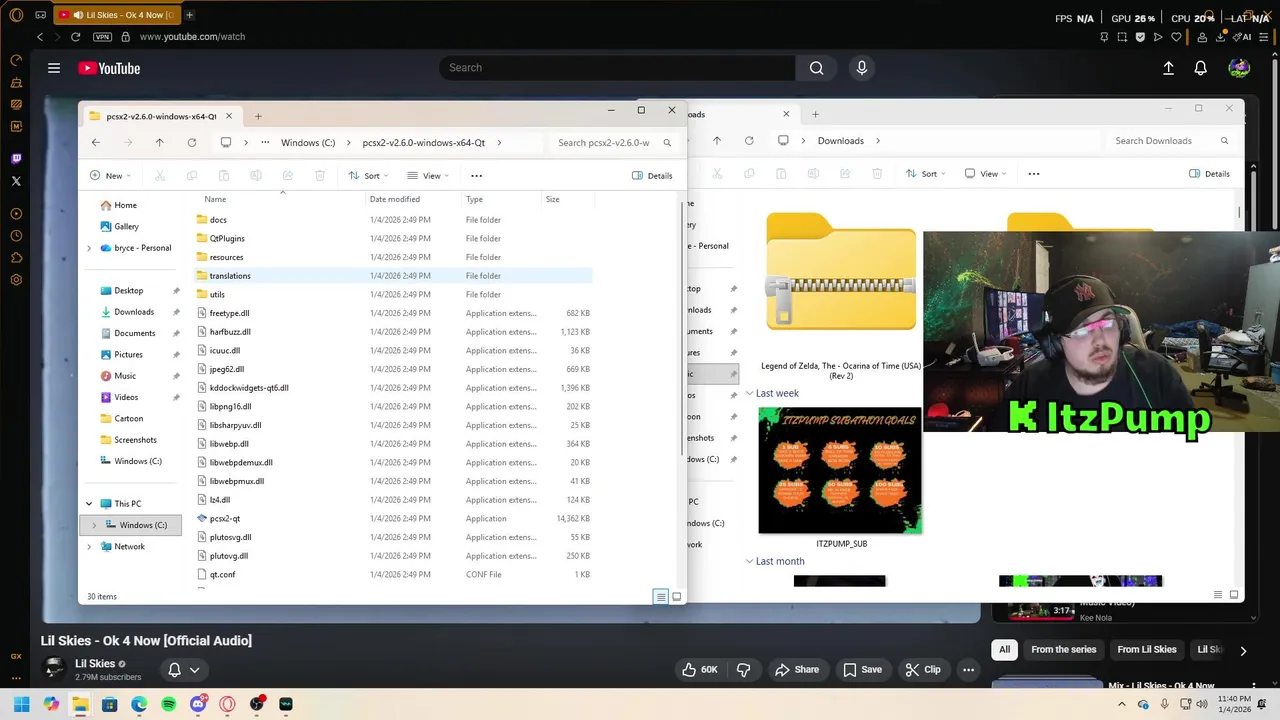This screenshot has width=1280, height=720.
Task: Click the Search pcsx2 folder input field
Action: (615, 143)
